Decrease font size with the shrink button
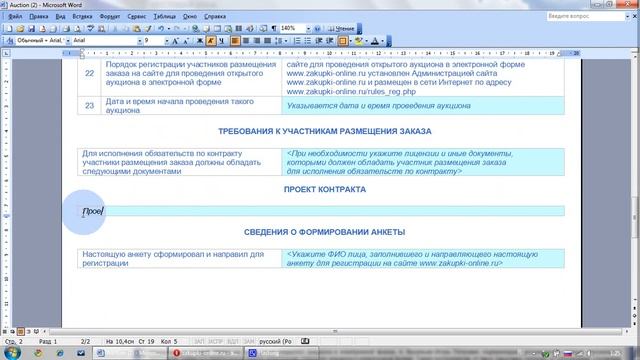 point(186,40)
